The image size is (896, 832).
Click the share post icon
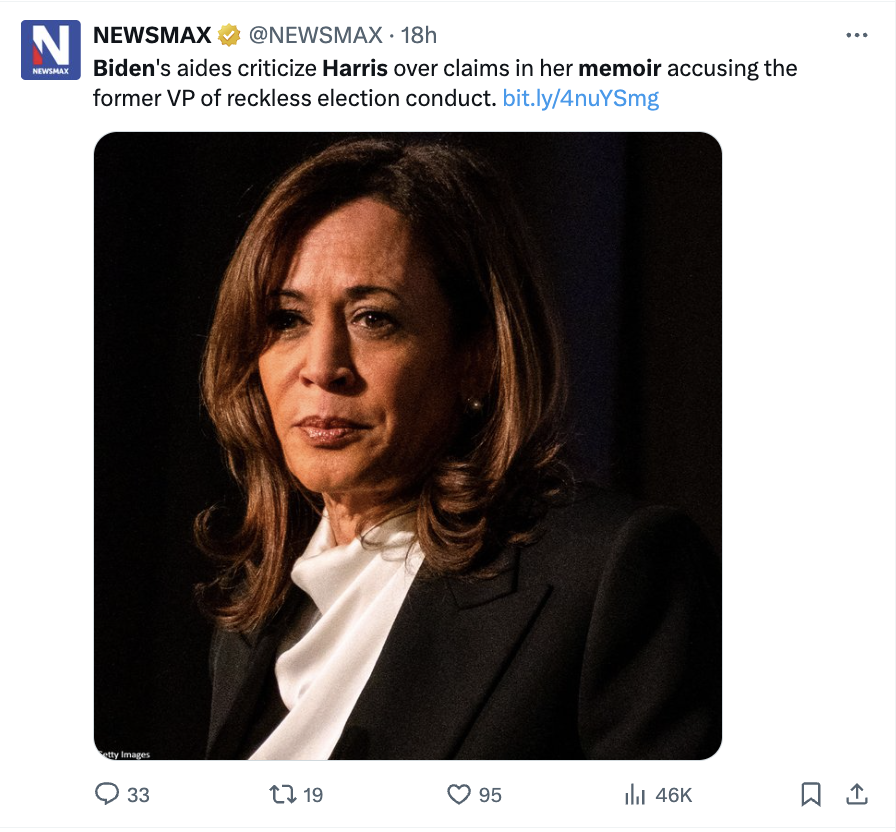pos(857,795)
